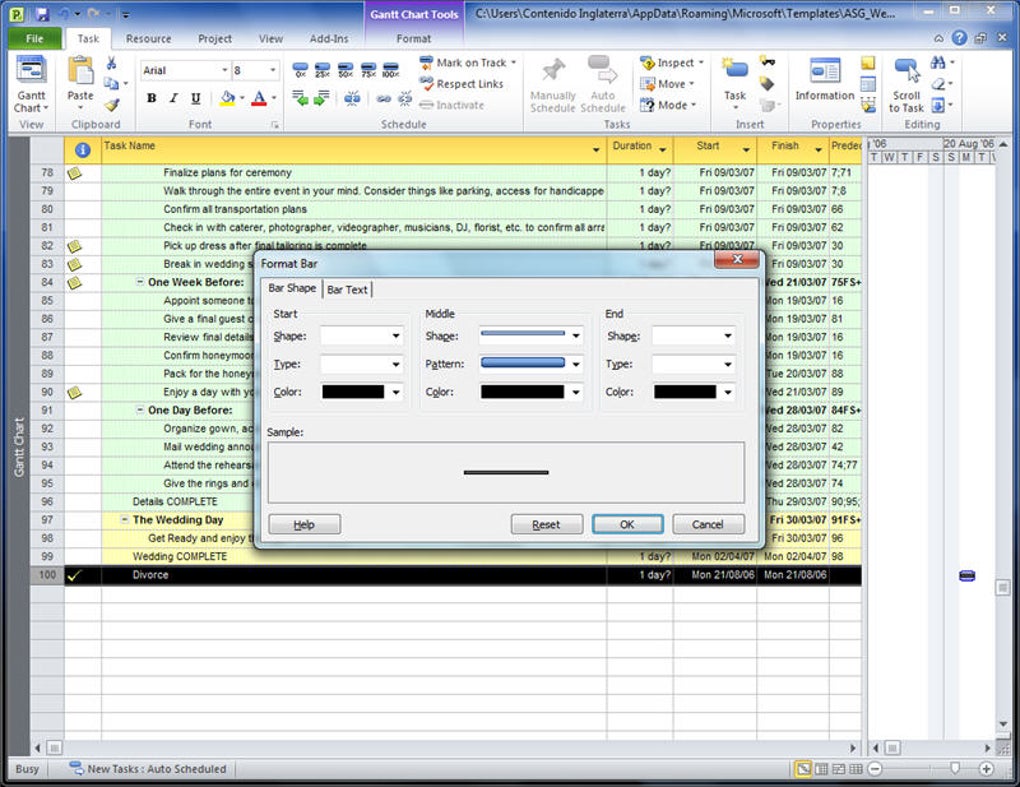Switch to the Resource ribbon tab
1020x787 pixels.
tap(148, 38)
